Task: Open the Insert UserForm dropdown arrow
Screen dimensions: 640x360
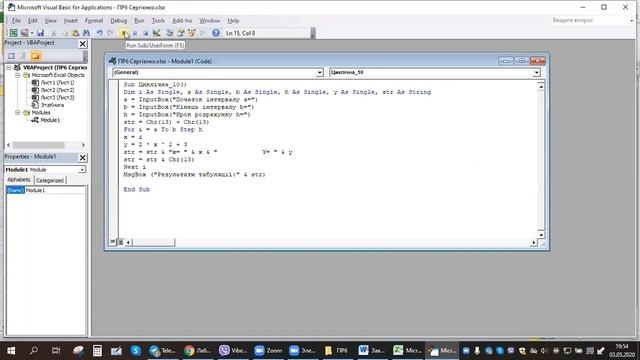Action: (x=32, y=33)
